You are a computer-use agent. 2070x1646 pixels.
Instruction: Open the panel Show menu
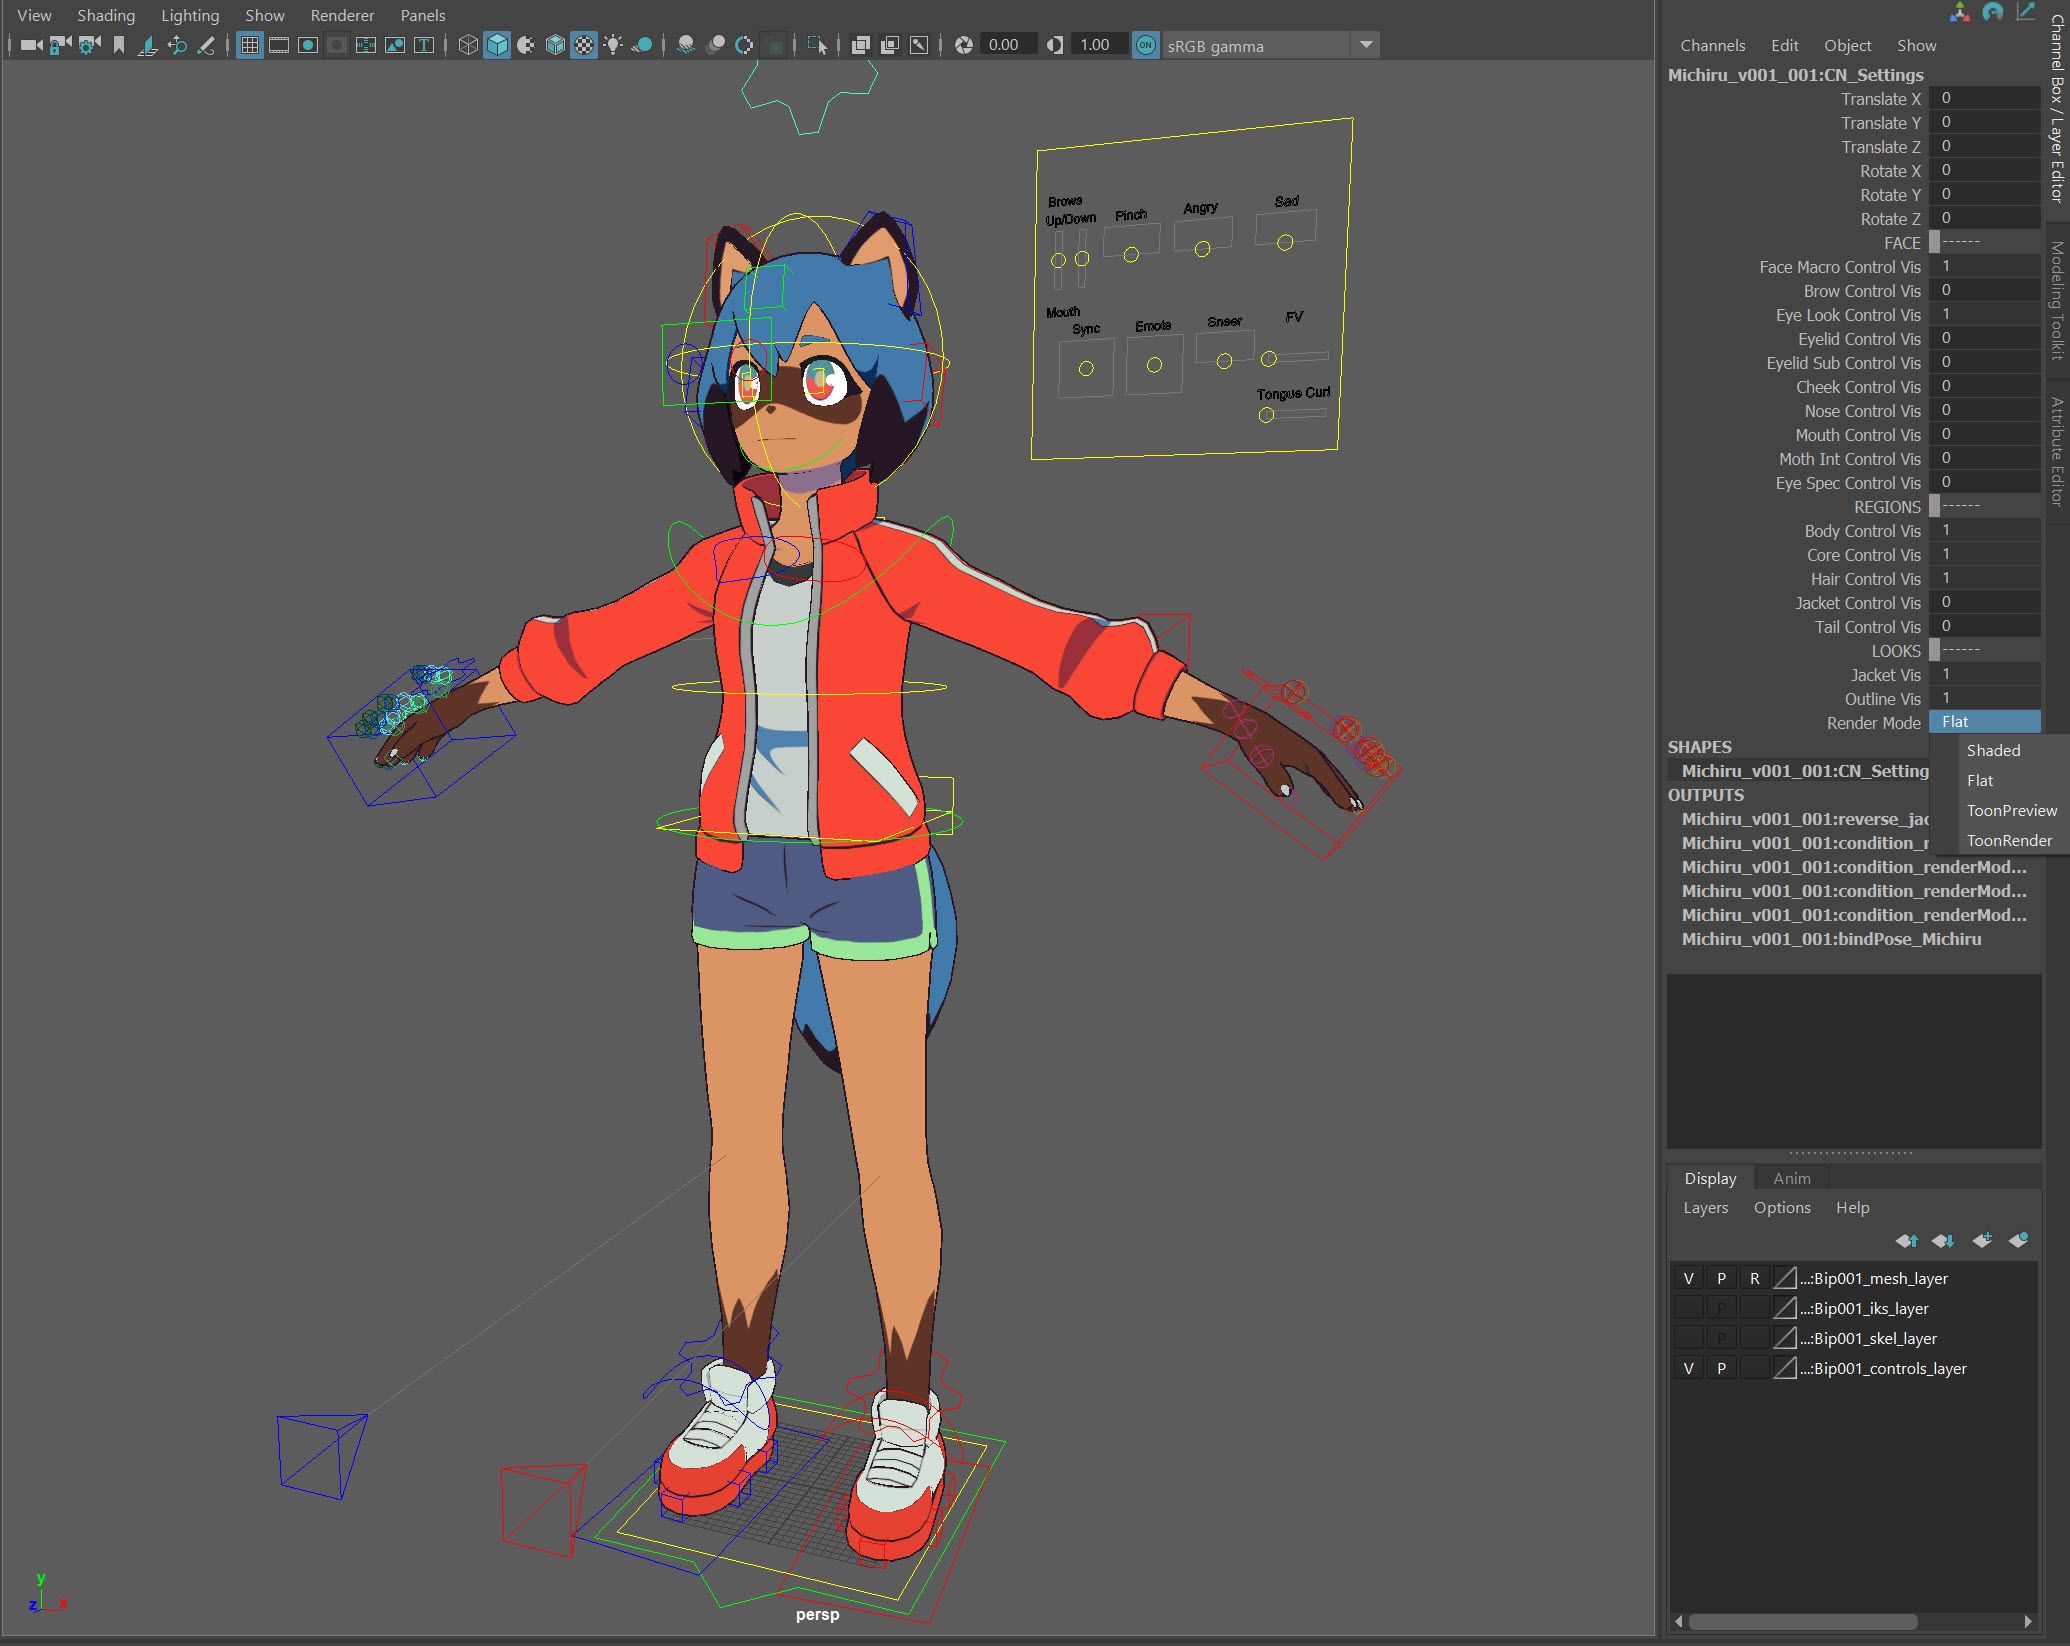click(x=265, y=15)
